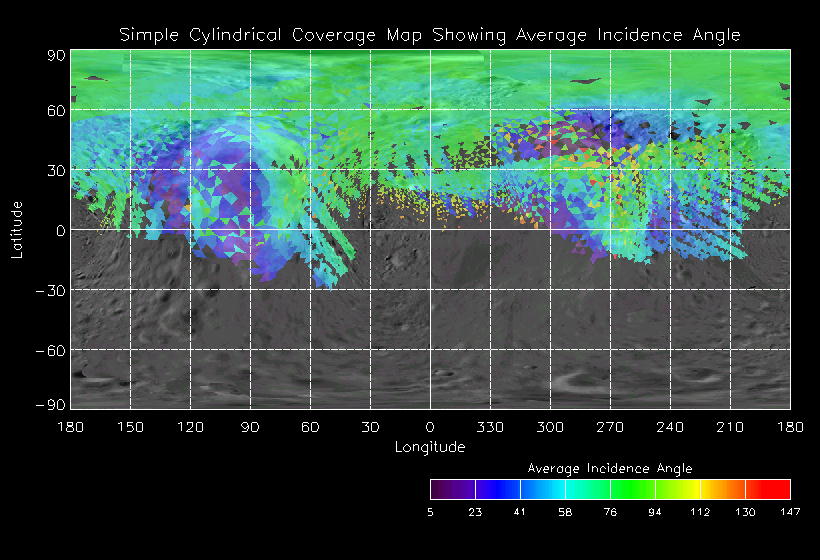Click the legend value 5
820x560 pixels.
[431, 512]
